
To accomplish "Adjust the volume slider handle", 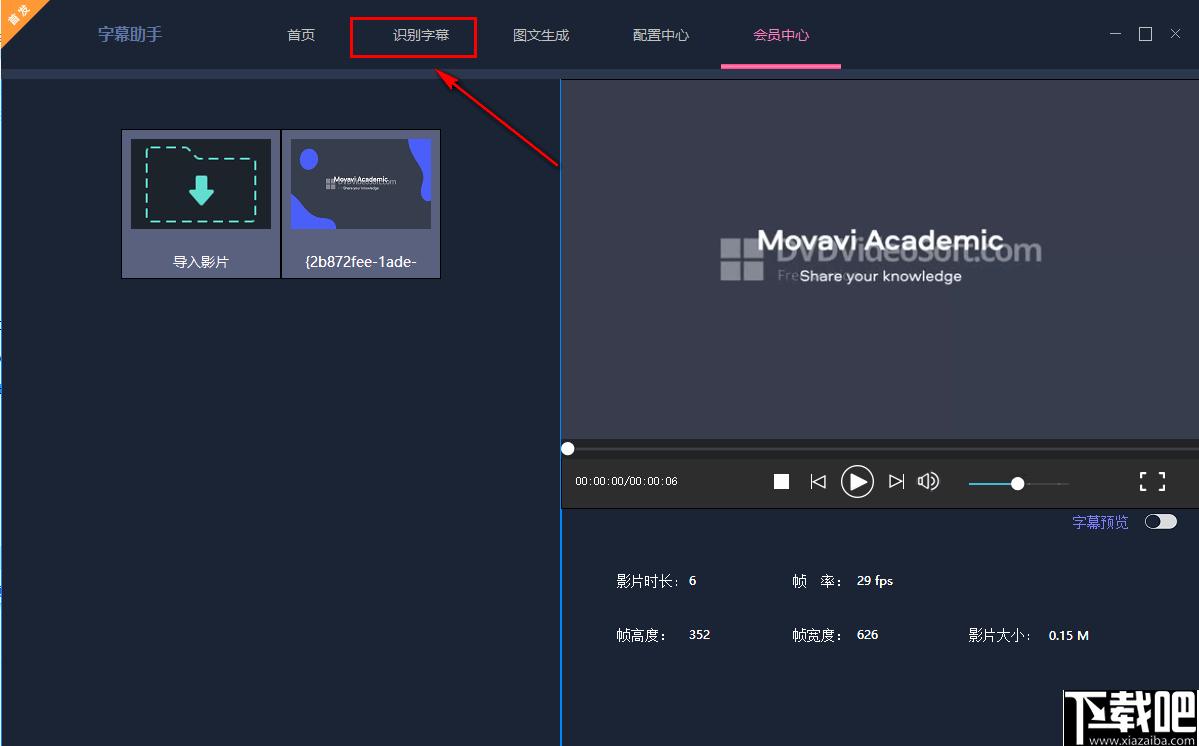I will point(1017,484).
